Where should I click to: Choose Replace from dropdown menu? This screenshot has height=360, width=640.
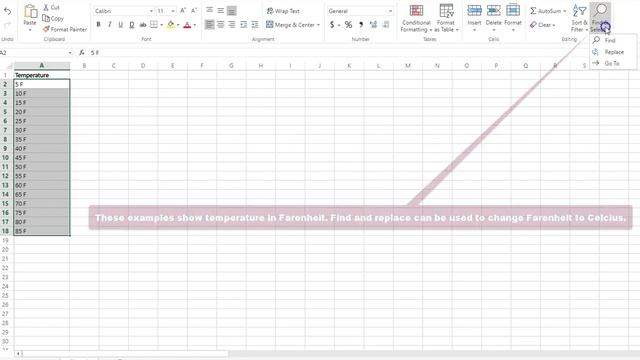613,52
